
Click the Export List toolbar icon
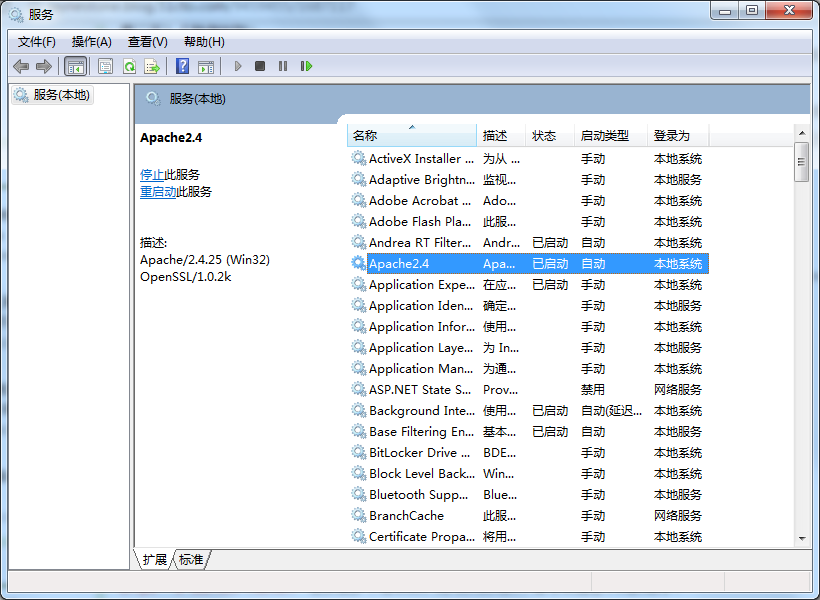click(152, 66)
